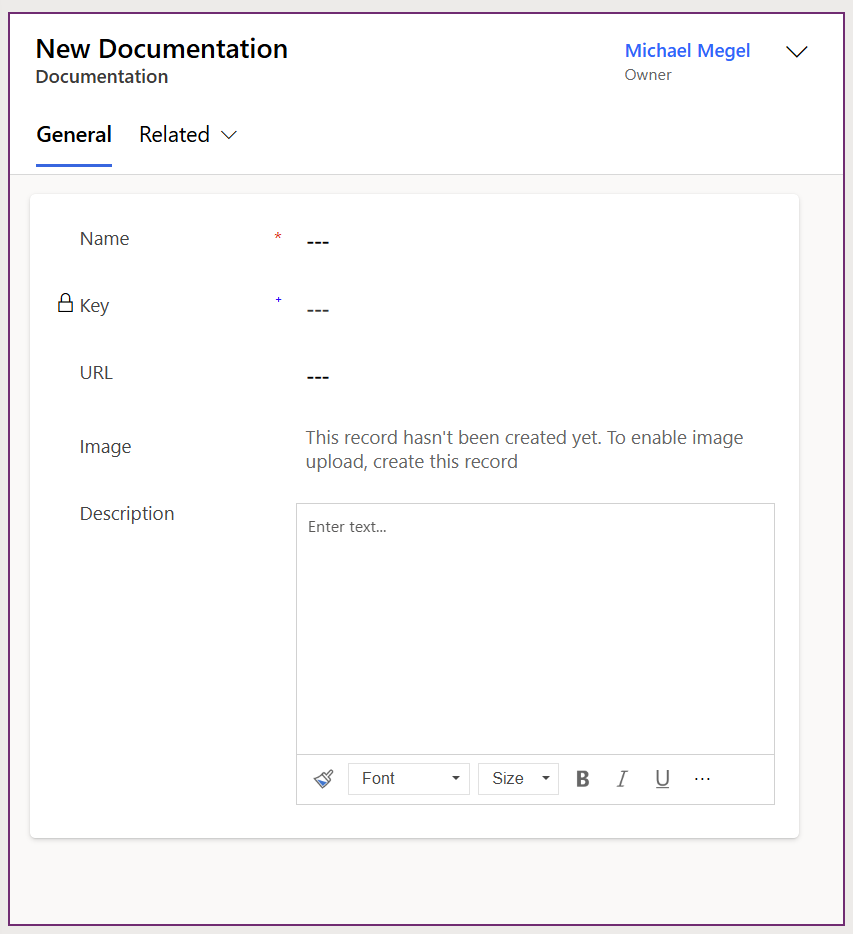
Task: Toggle underline formatting in Description editor
Action: point(662,779)
